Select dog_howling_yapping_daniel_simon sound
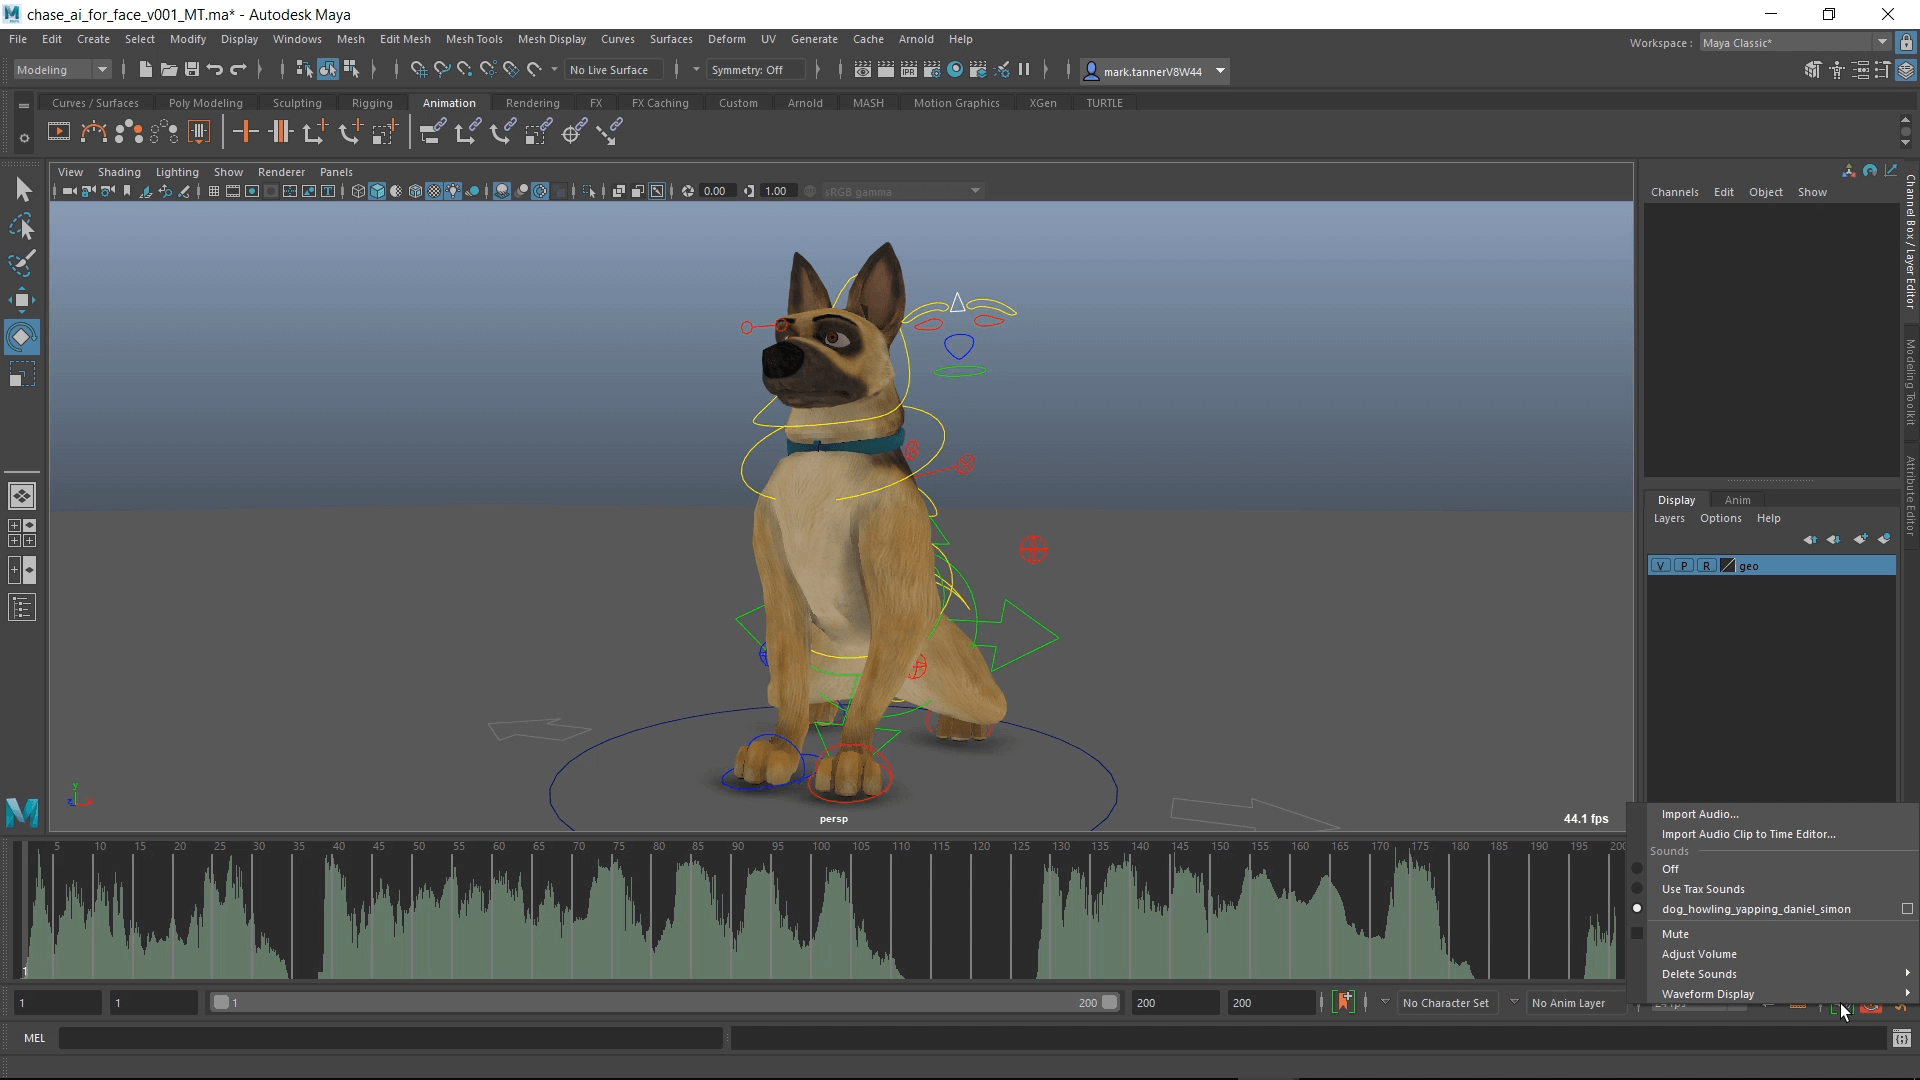The image size is (1920, 1080). pos(1756,909)
